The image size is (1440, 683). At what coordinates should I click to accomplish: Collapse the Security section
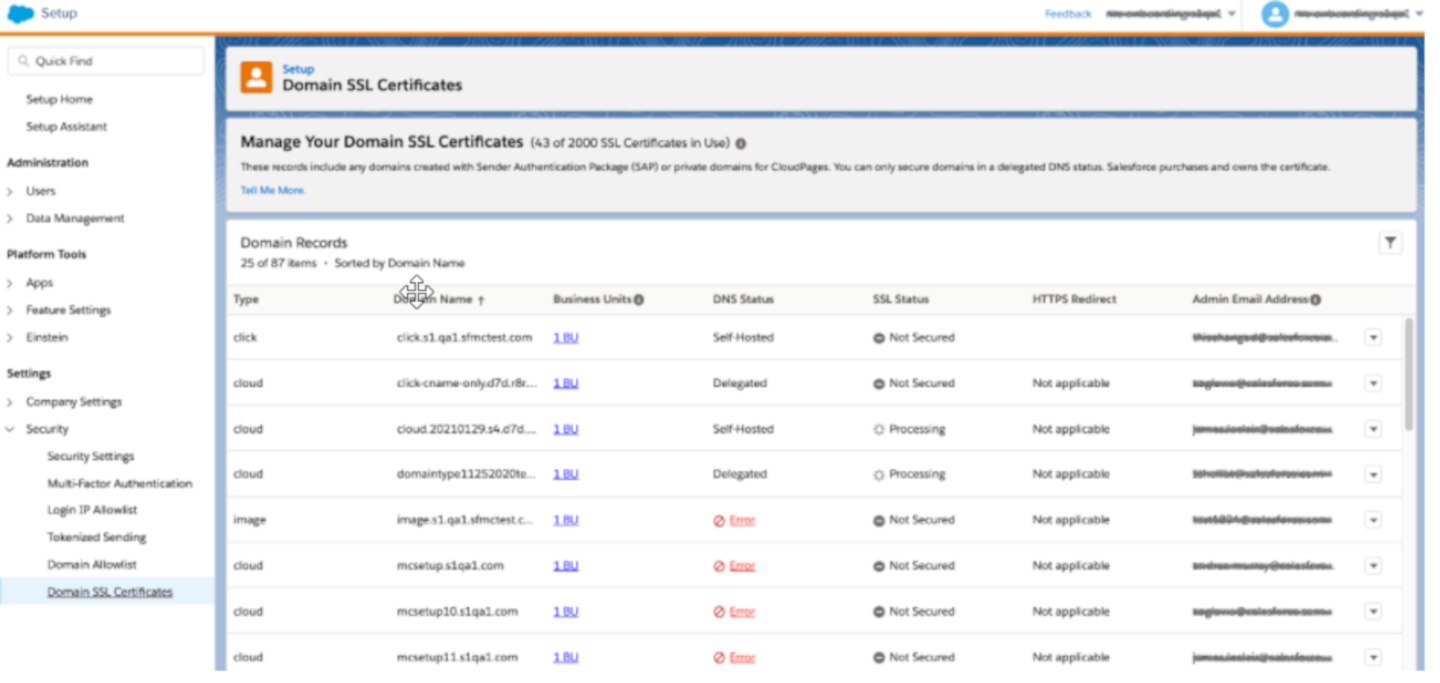10,430
